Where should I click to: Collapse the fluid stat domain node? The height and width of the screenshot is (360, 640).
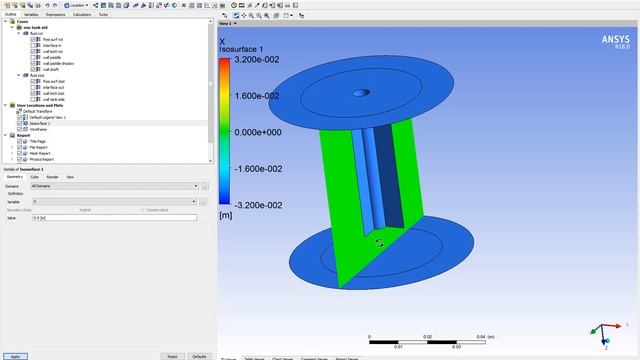click(19, 76)
